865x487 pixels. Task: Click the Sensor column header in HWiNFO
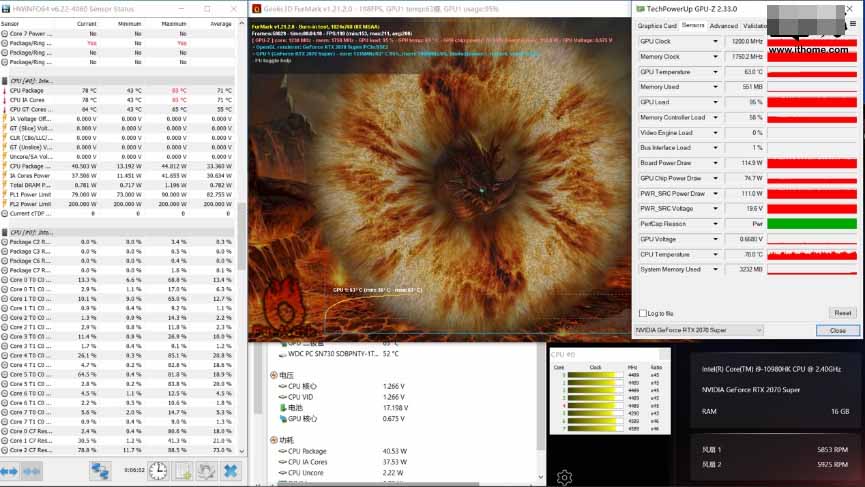pos(10,24)
